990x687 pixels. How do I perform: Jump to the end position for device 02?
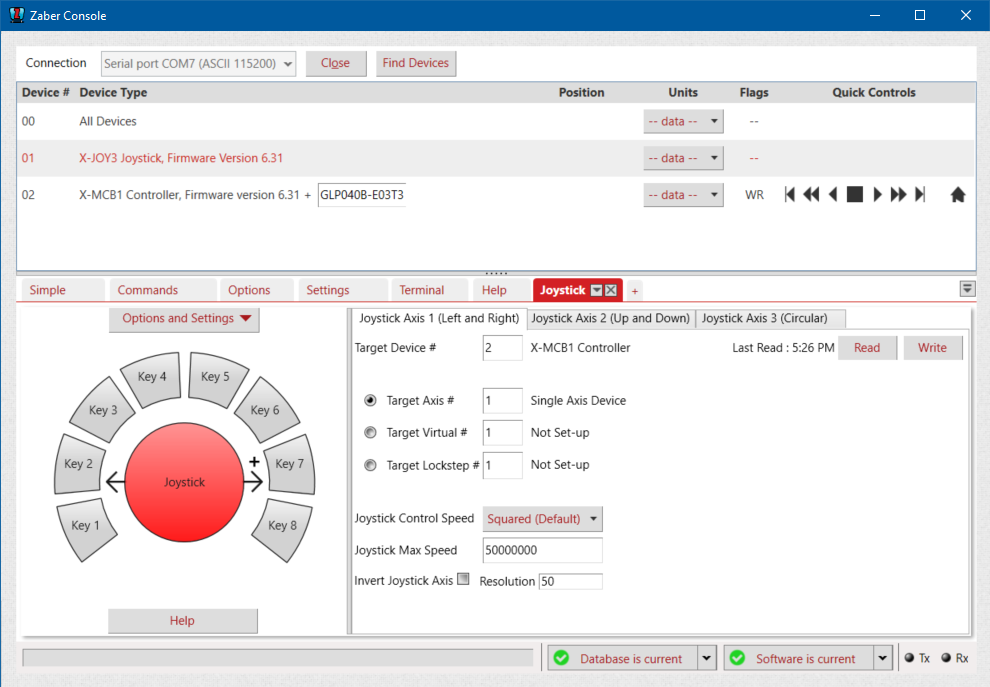pos(920,194)
